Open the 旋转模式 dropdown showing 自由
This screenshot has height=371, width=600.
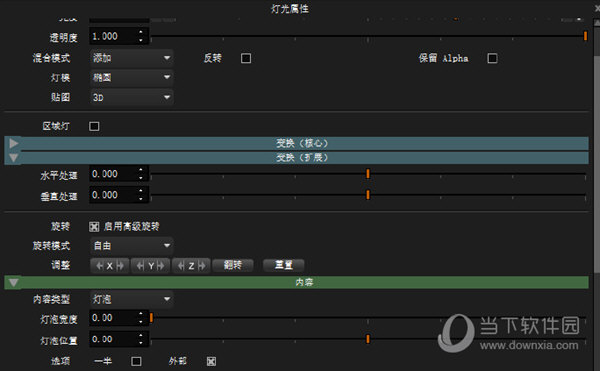pyautogui.click(x=131, y=246)
